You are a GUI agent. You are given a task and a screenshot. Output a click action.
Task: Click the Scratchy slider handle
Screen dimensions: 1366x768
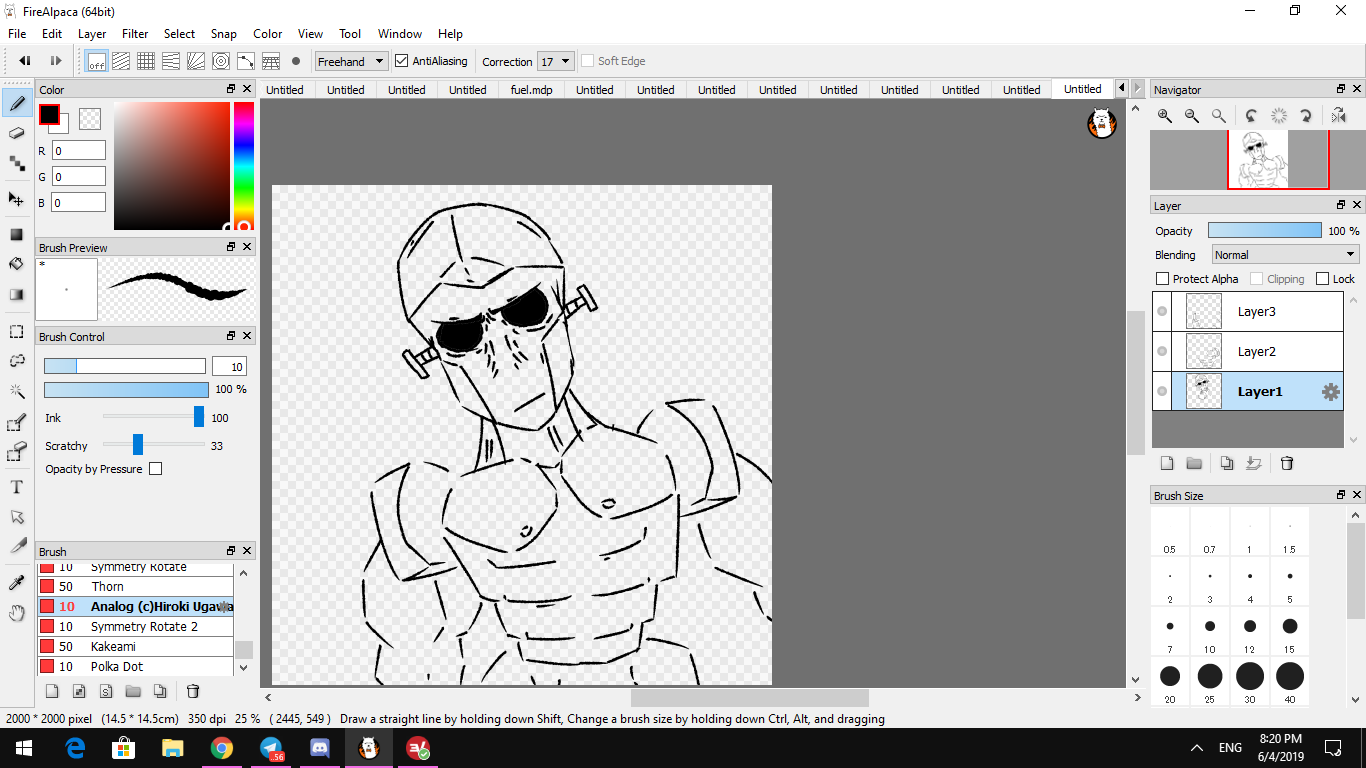pyautogui.click(x=138, y=445)
